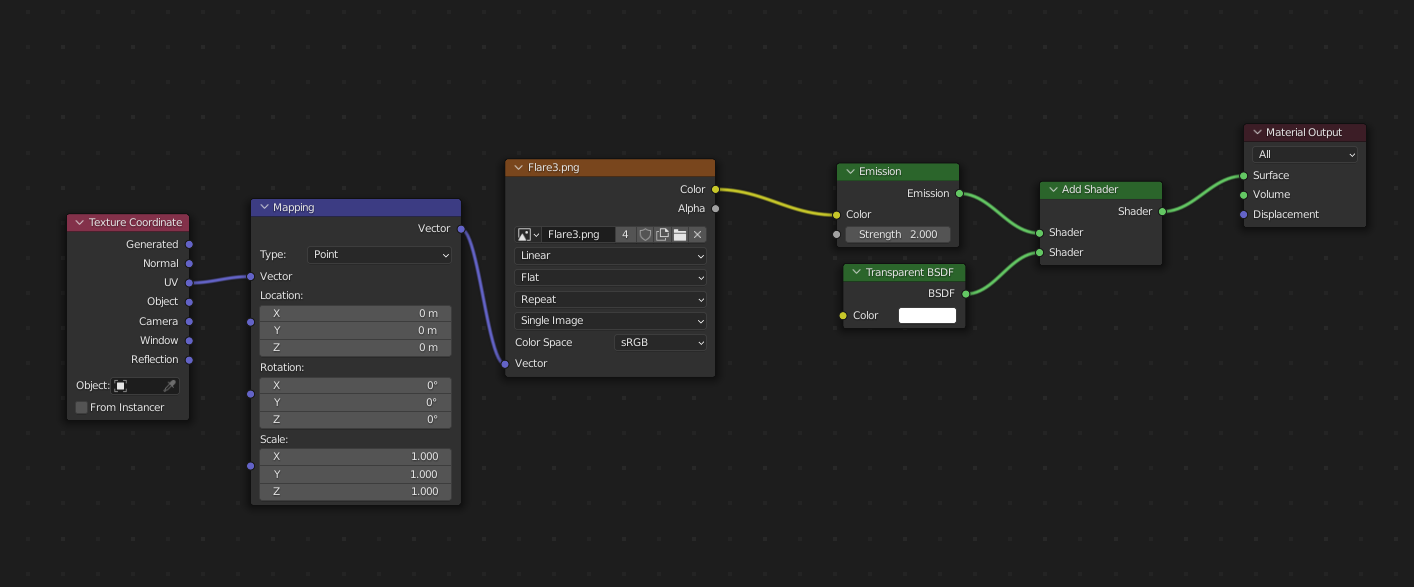Unlink image with the X icon
Viewport: 1414px width, 587px height.
[x=698, y=234]
